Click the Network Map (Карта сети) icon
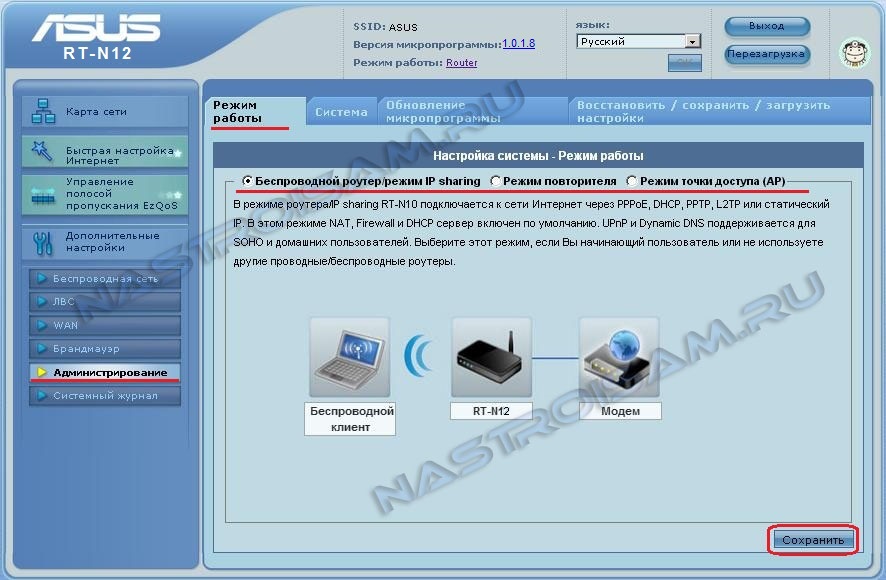 click(43, 111)
